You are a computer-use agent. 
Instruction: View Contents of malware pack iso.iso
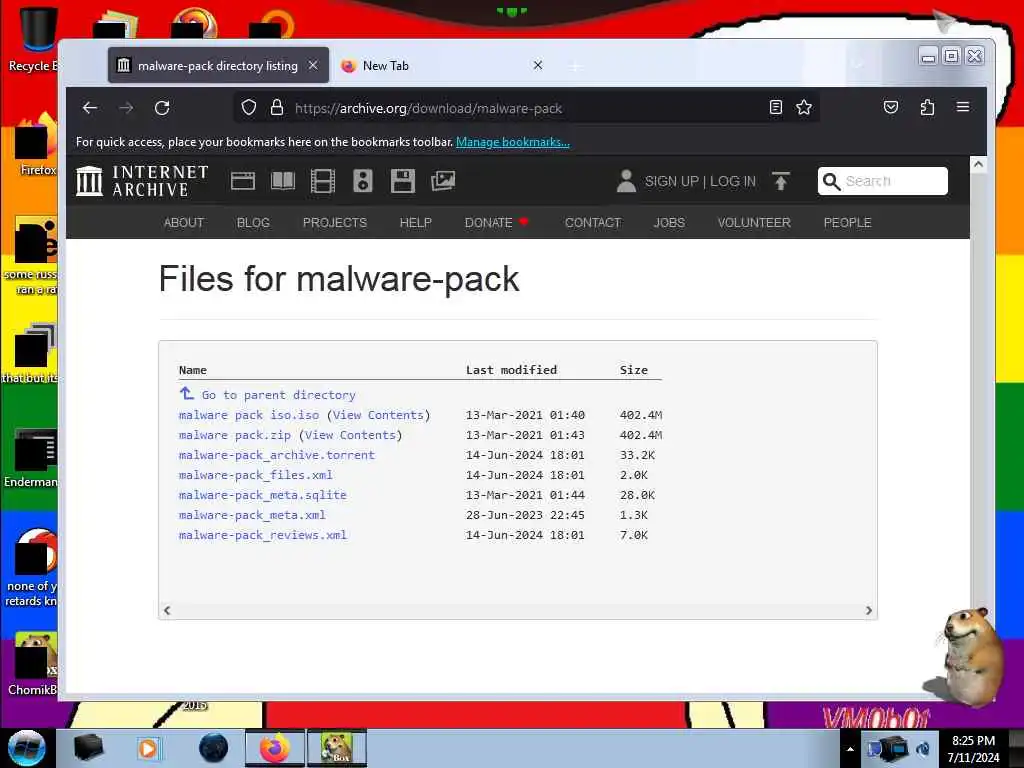(x=378, y=415)
